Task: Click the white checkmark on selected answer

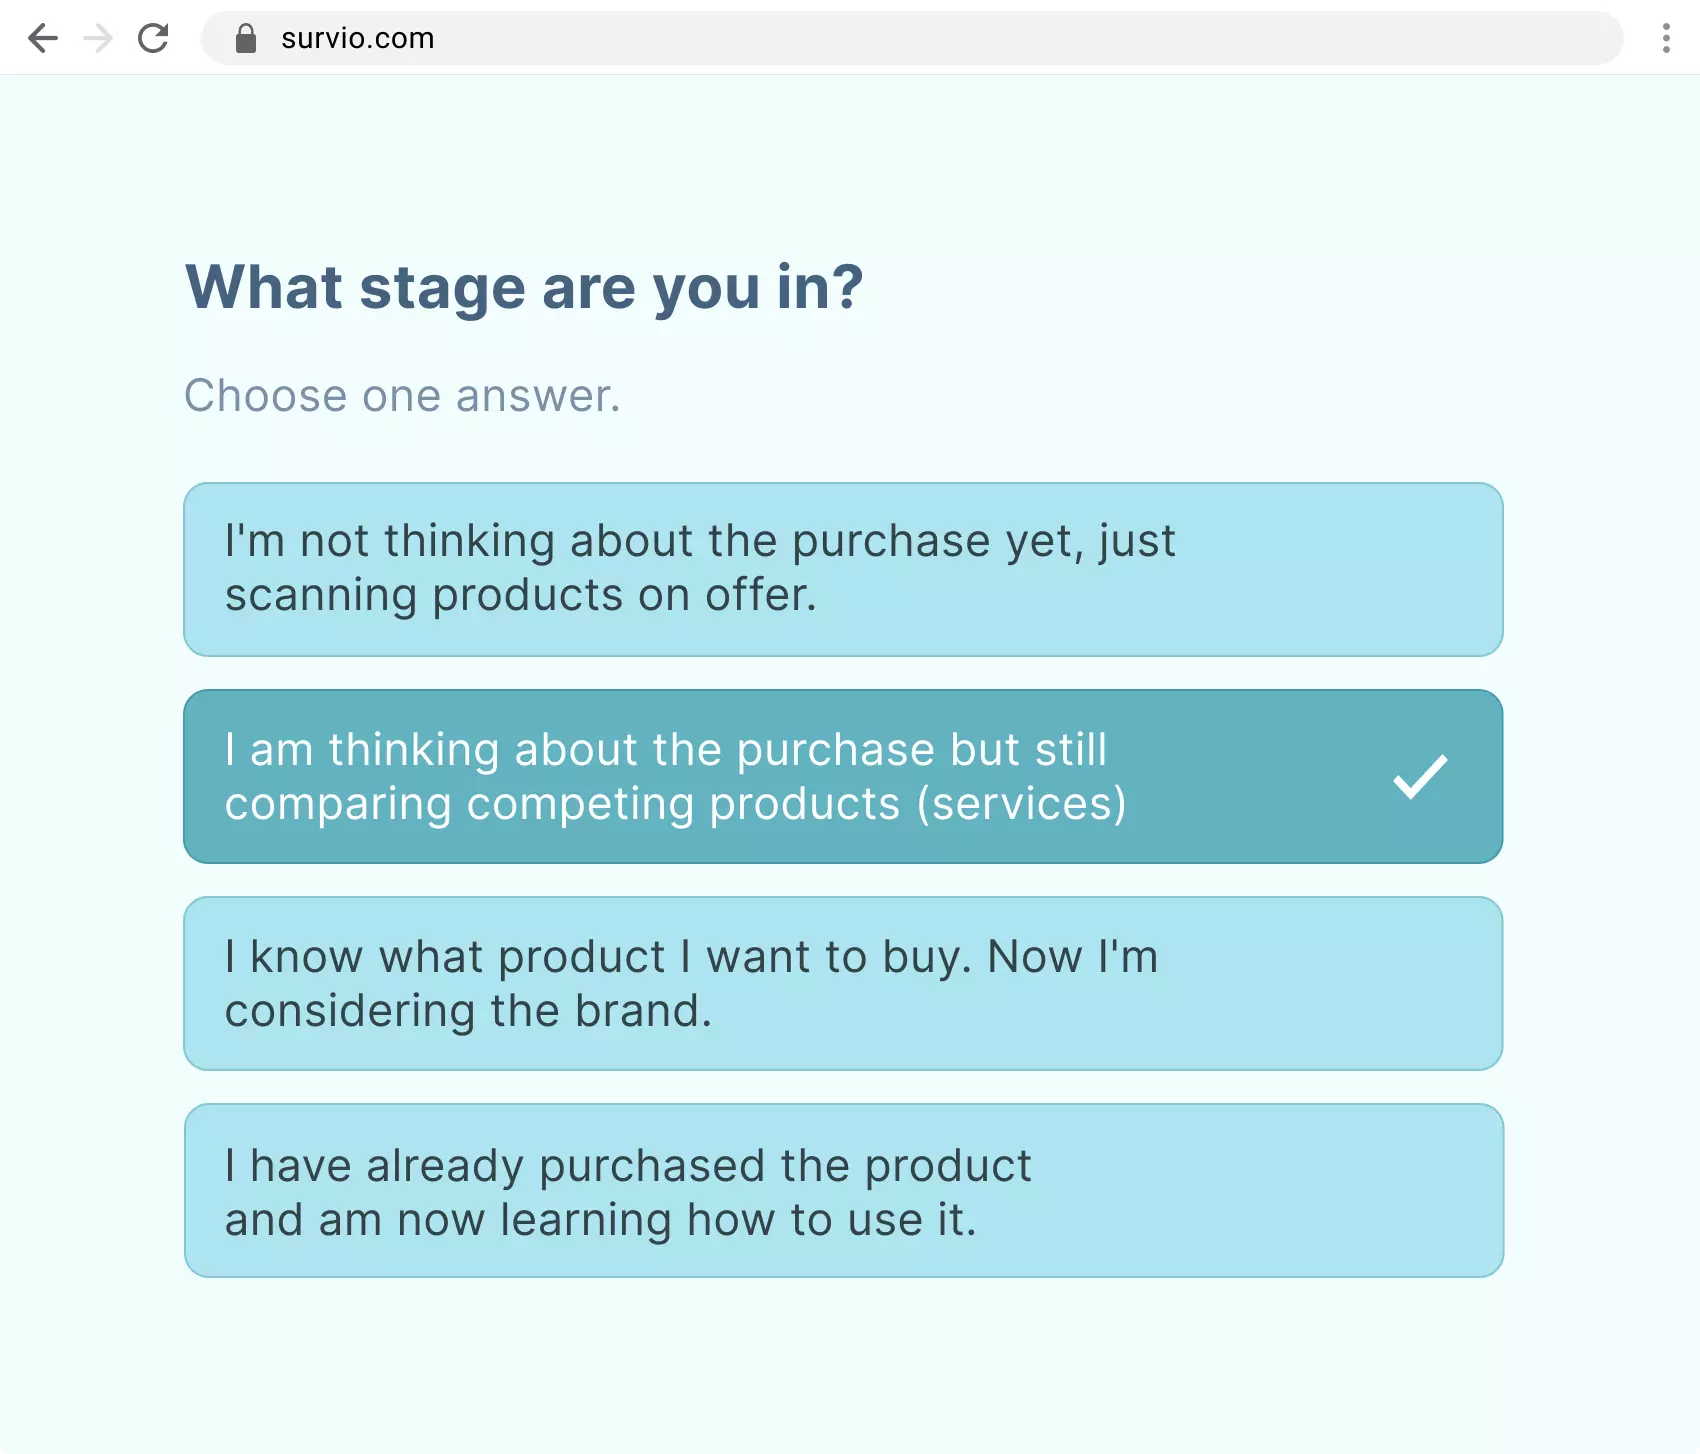Action: click(x=1420, y=777)
